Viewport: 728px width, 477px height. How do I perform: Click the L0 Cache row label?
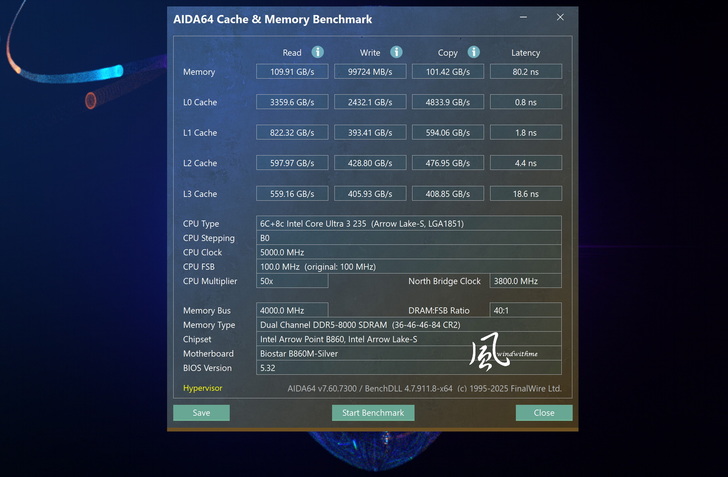coord(200,102)
